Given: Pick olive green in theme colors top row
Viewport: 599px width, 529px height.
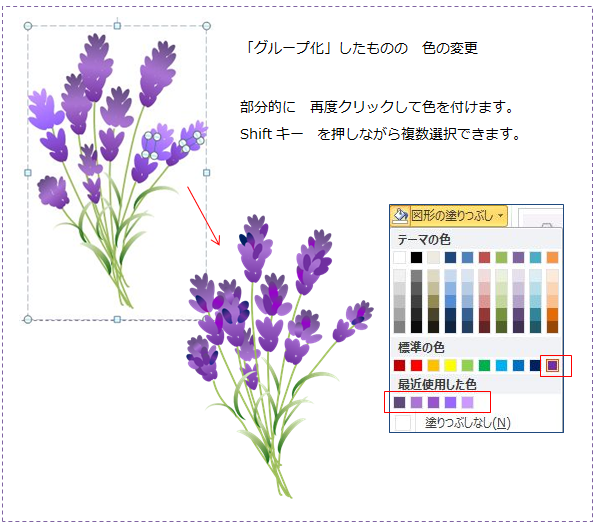Looking at the screenshot, I should pos(501,257).
